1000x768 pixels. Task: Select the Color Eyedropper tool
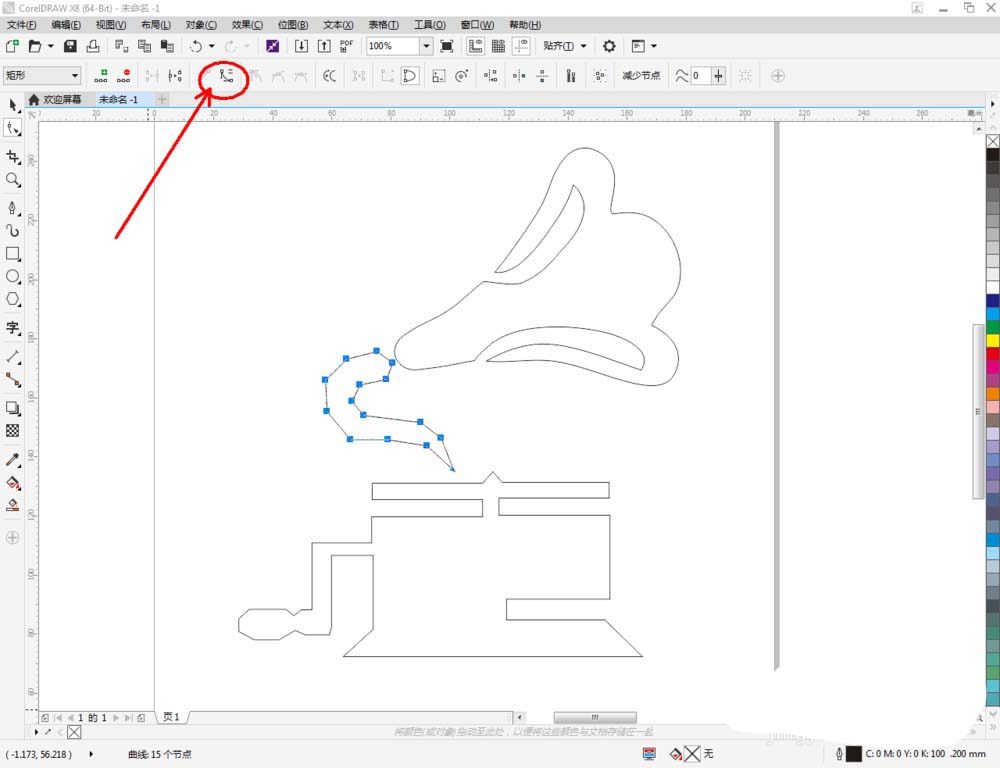[13, 459]
